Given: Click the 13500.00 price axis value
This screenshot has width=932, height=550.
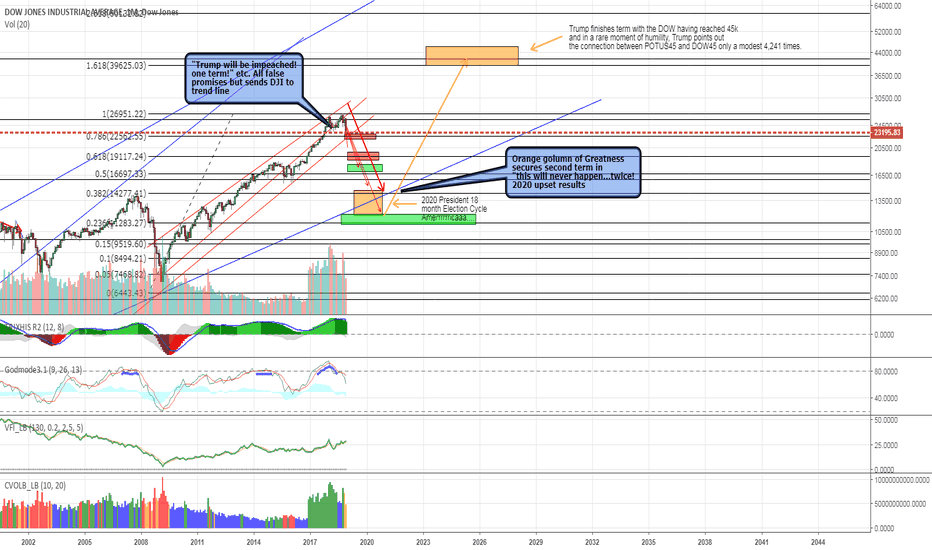Looking at the screenshot, I should pos(888,201).
